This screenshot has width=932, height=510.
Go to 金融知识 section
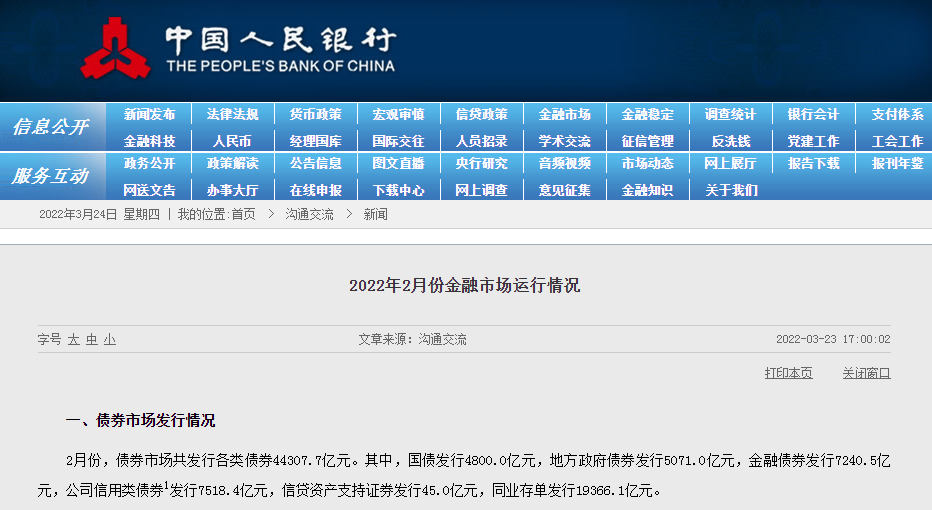(x=647, y=190)
